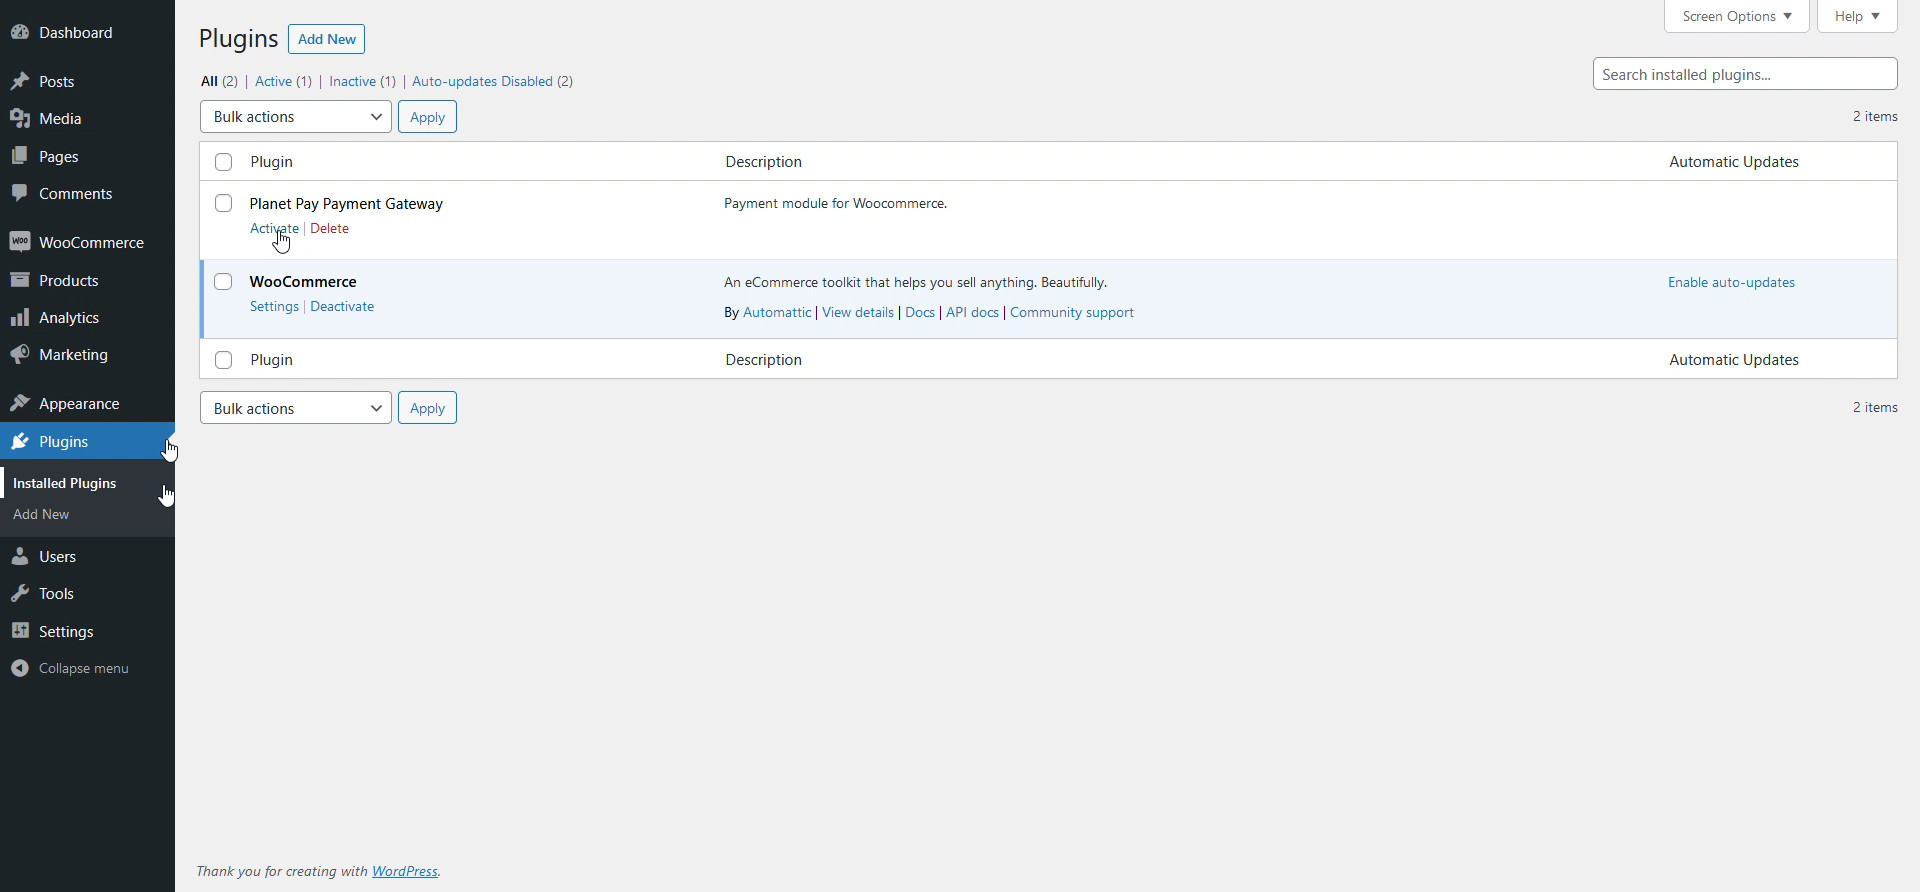This screenshot has height=892, width=1920.
Task: Activate Planet Pay Payment Gateway plugin
Action: tap(274, 228)
